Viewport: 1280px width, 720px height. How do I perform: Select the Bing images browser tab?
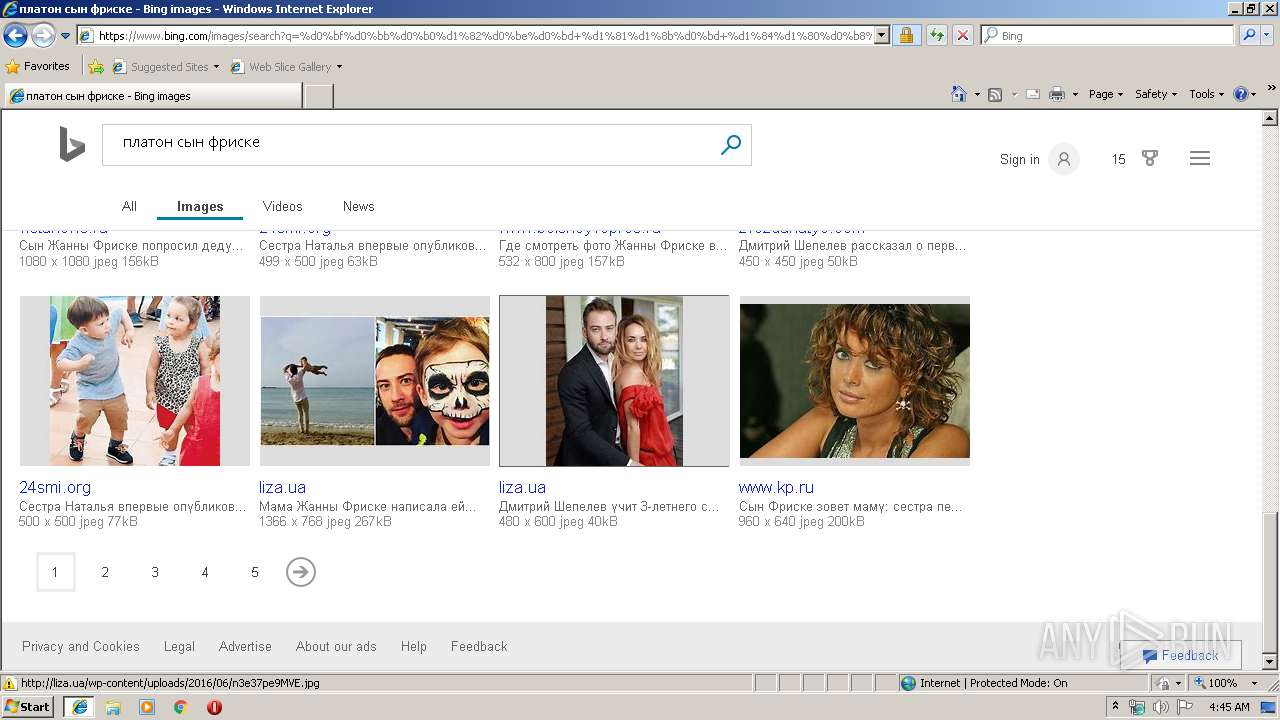[x=152, y=96]
